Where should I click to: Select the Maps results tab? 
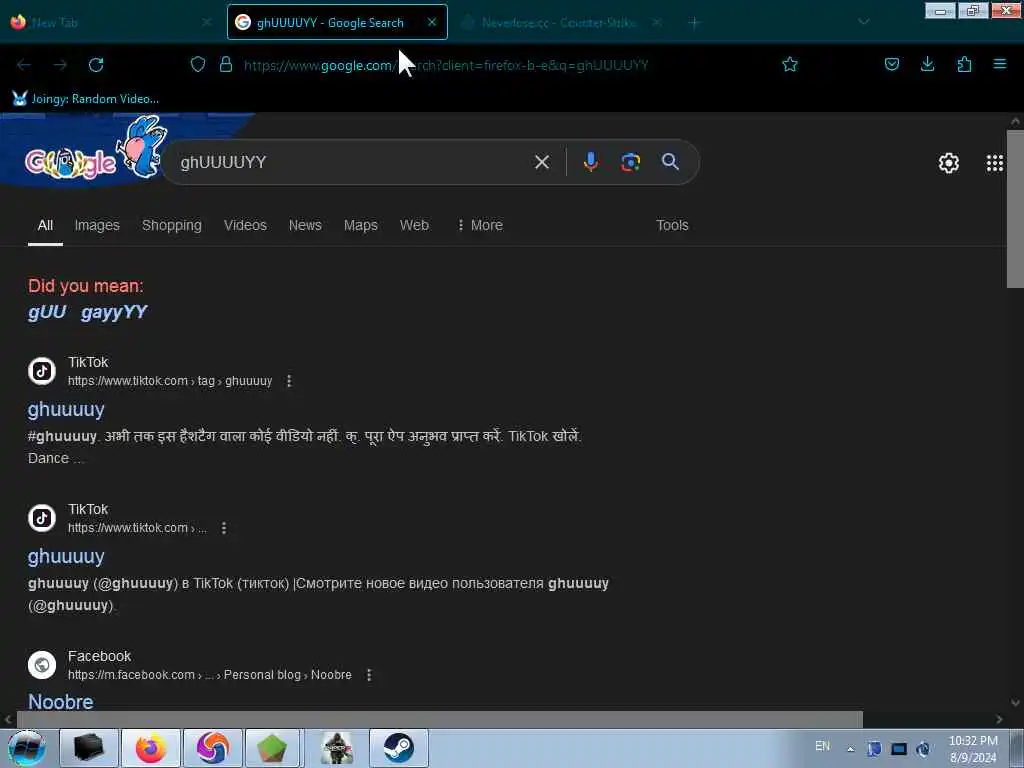click(x=360, y=225)
